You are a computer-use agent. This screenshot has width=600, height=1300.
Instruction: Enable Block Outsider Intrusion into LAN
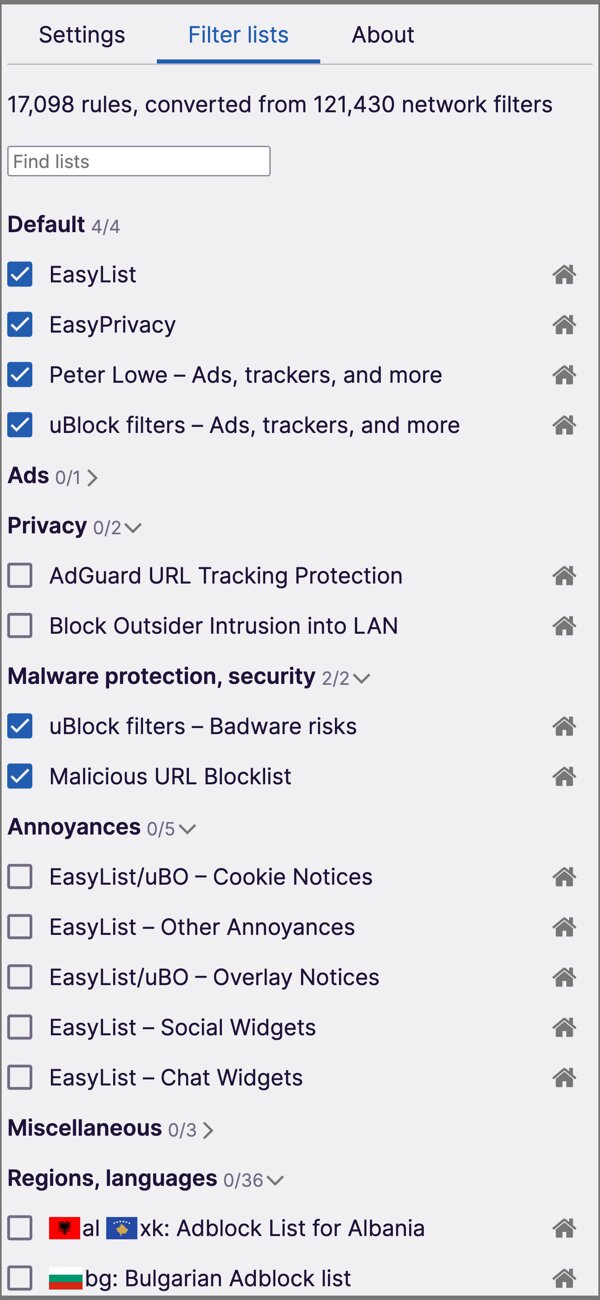tap(20, 626)
